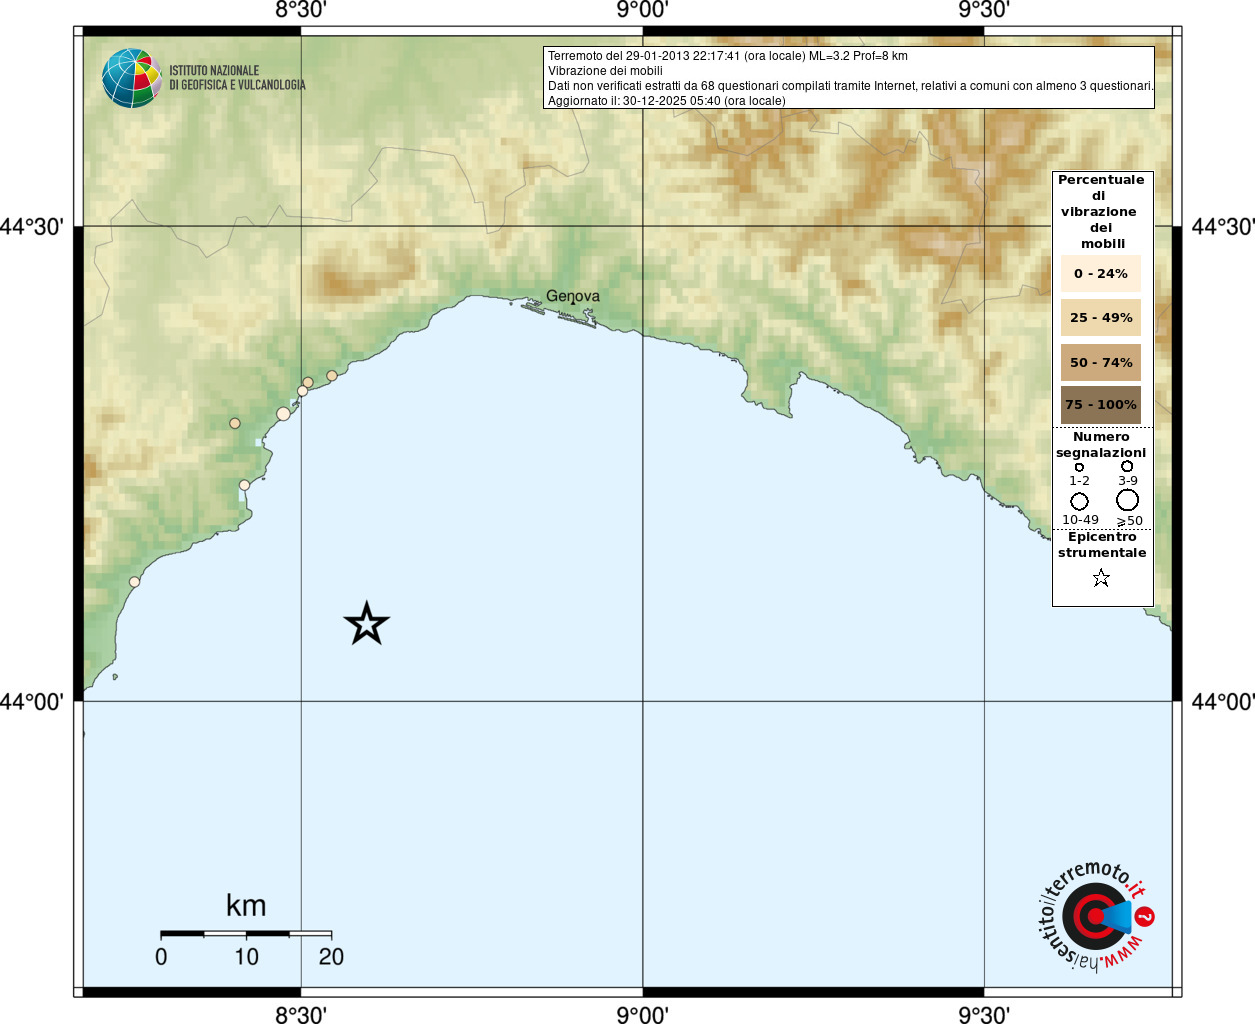Click the Genova city label
Viewport: 1255px width, 1024px height.
pos(573,296)
